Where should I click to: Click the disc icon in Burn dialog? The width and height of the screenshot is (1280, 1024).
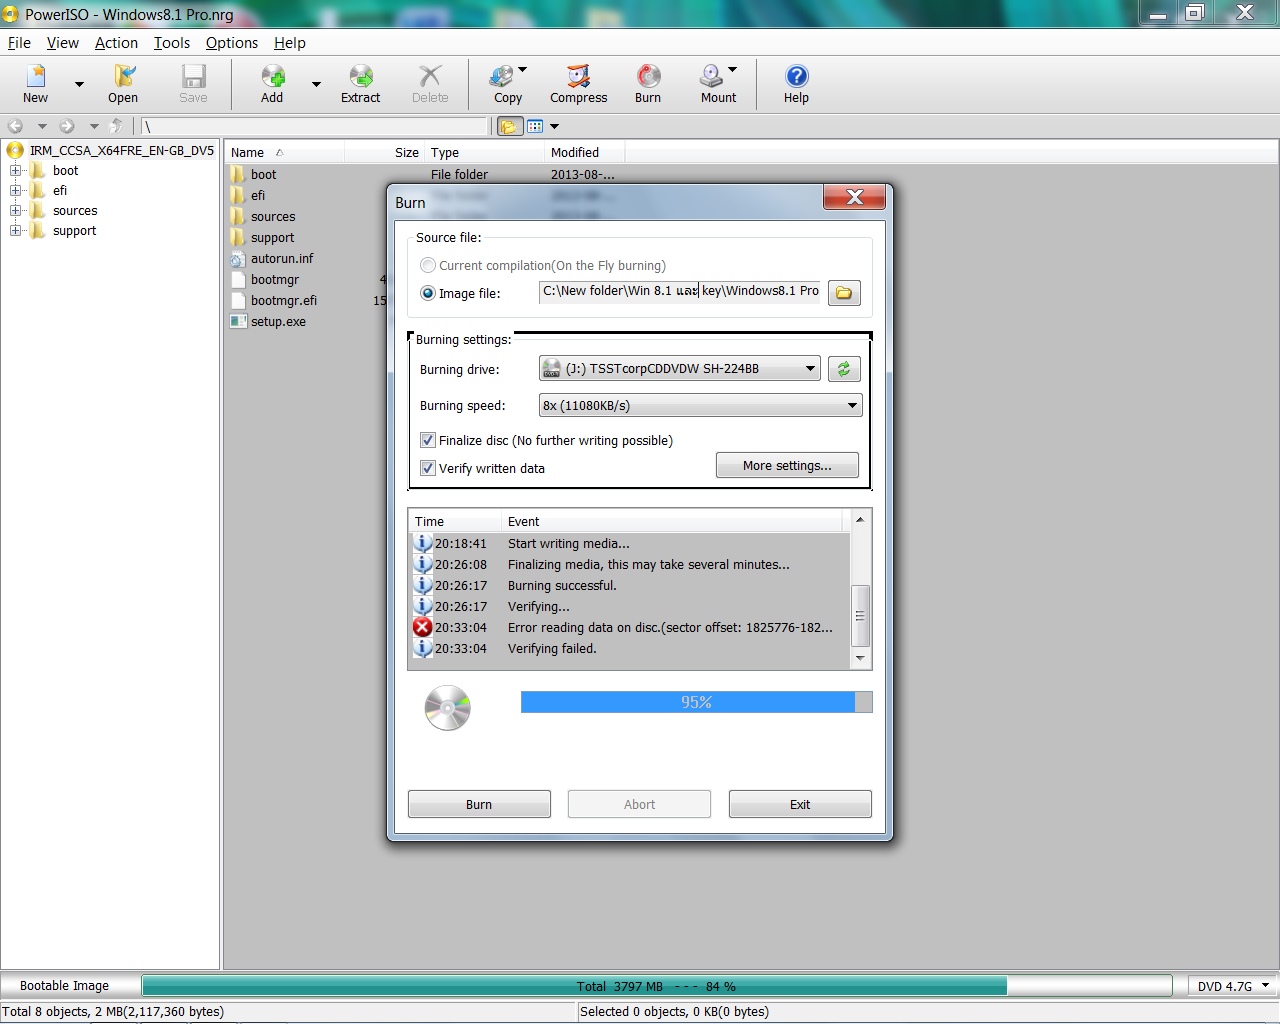point(447,708)
